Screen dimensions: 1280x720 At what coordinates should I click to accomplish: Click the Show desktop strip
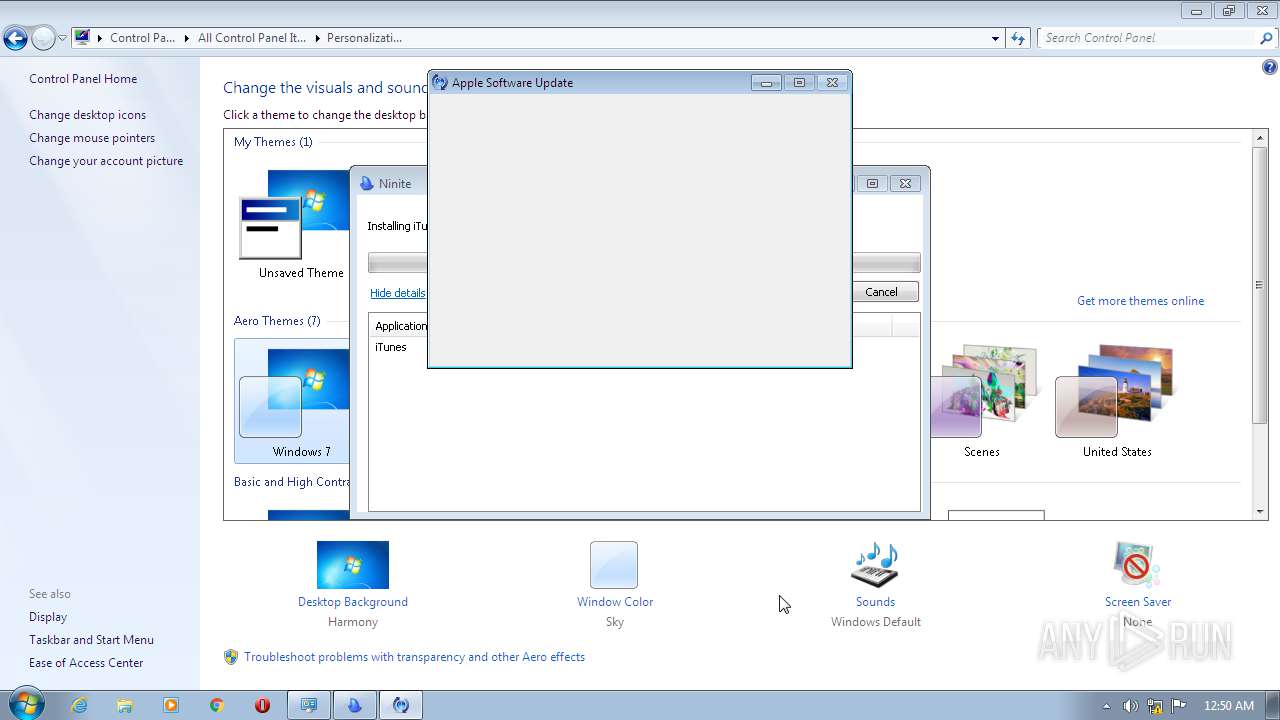[x=1272, y=705]
